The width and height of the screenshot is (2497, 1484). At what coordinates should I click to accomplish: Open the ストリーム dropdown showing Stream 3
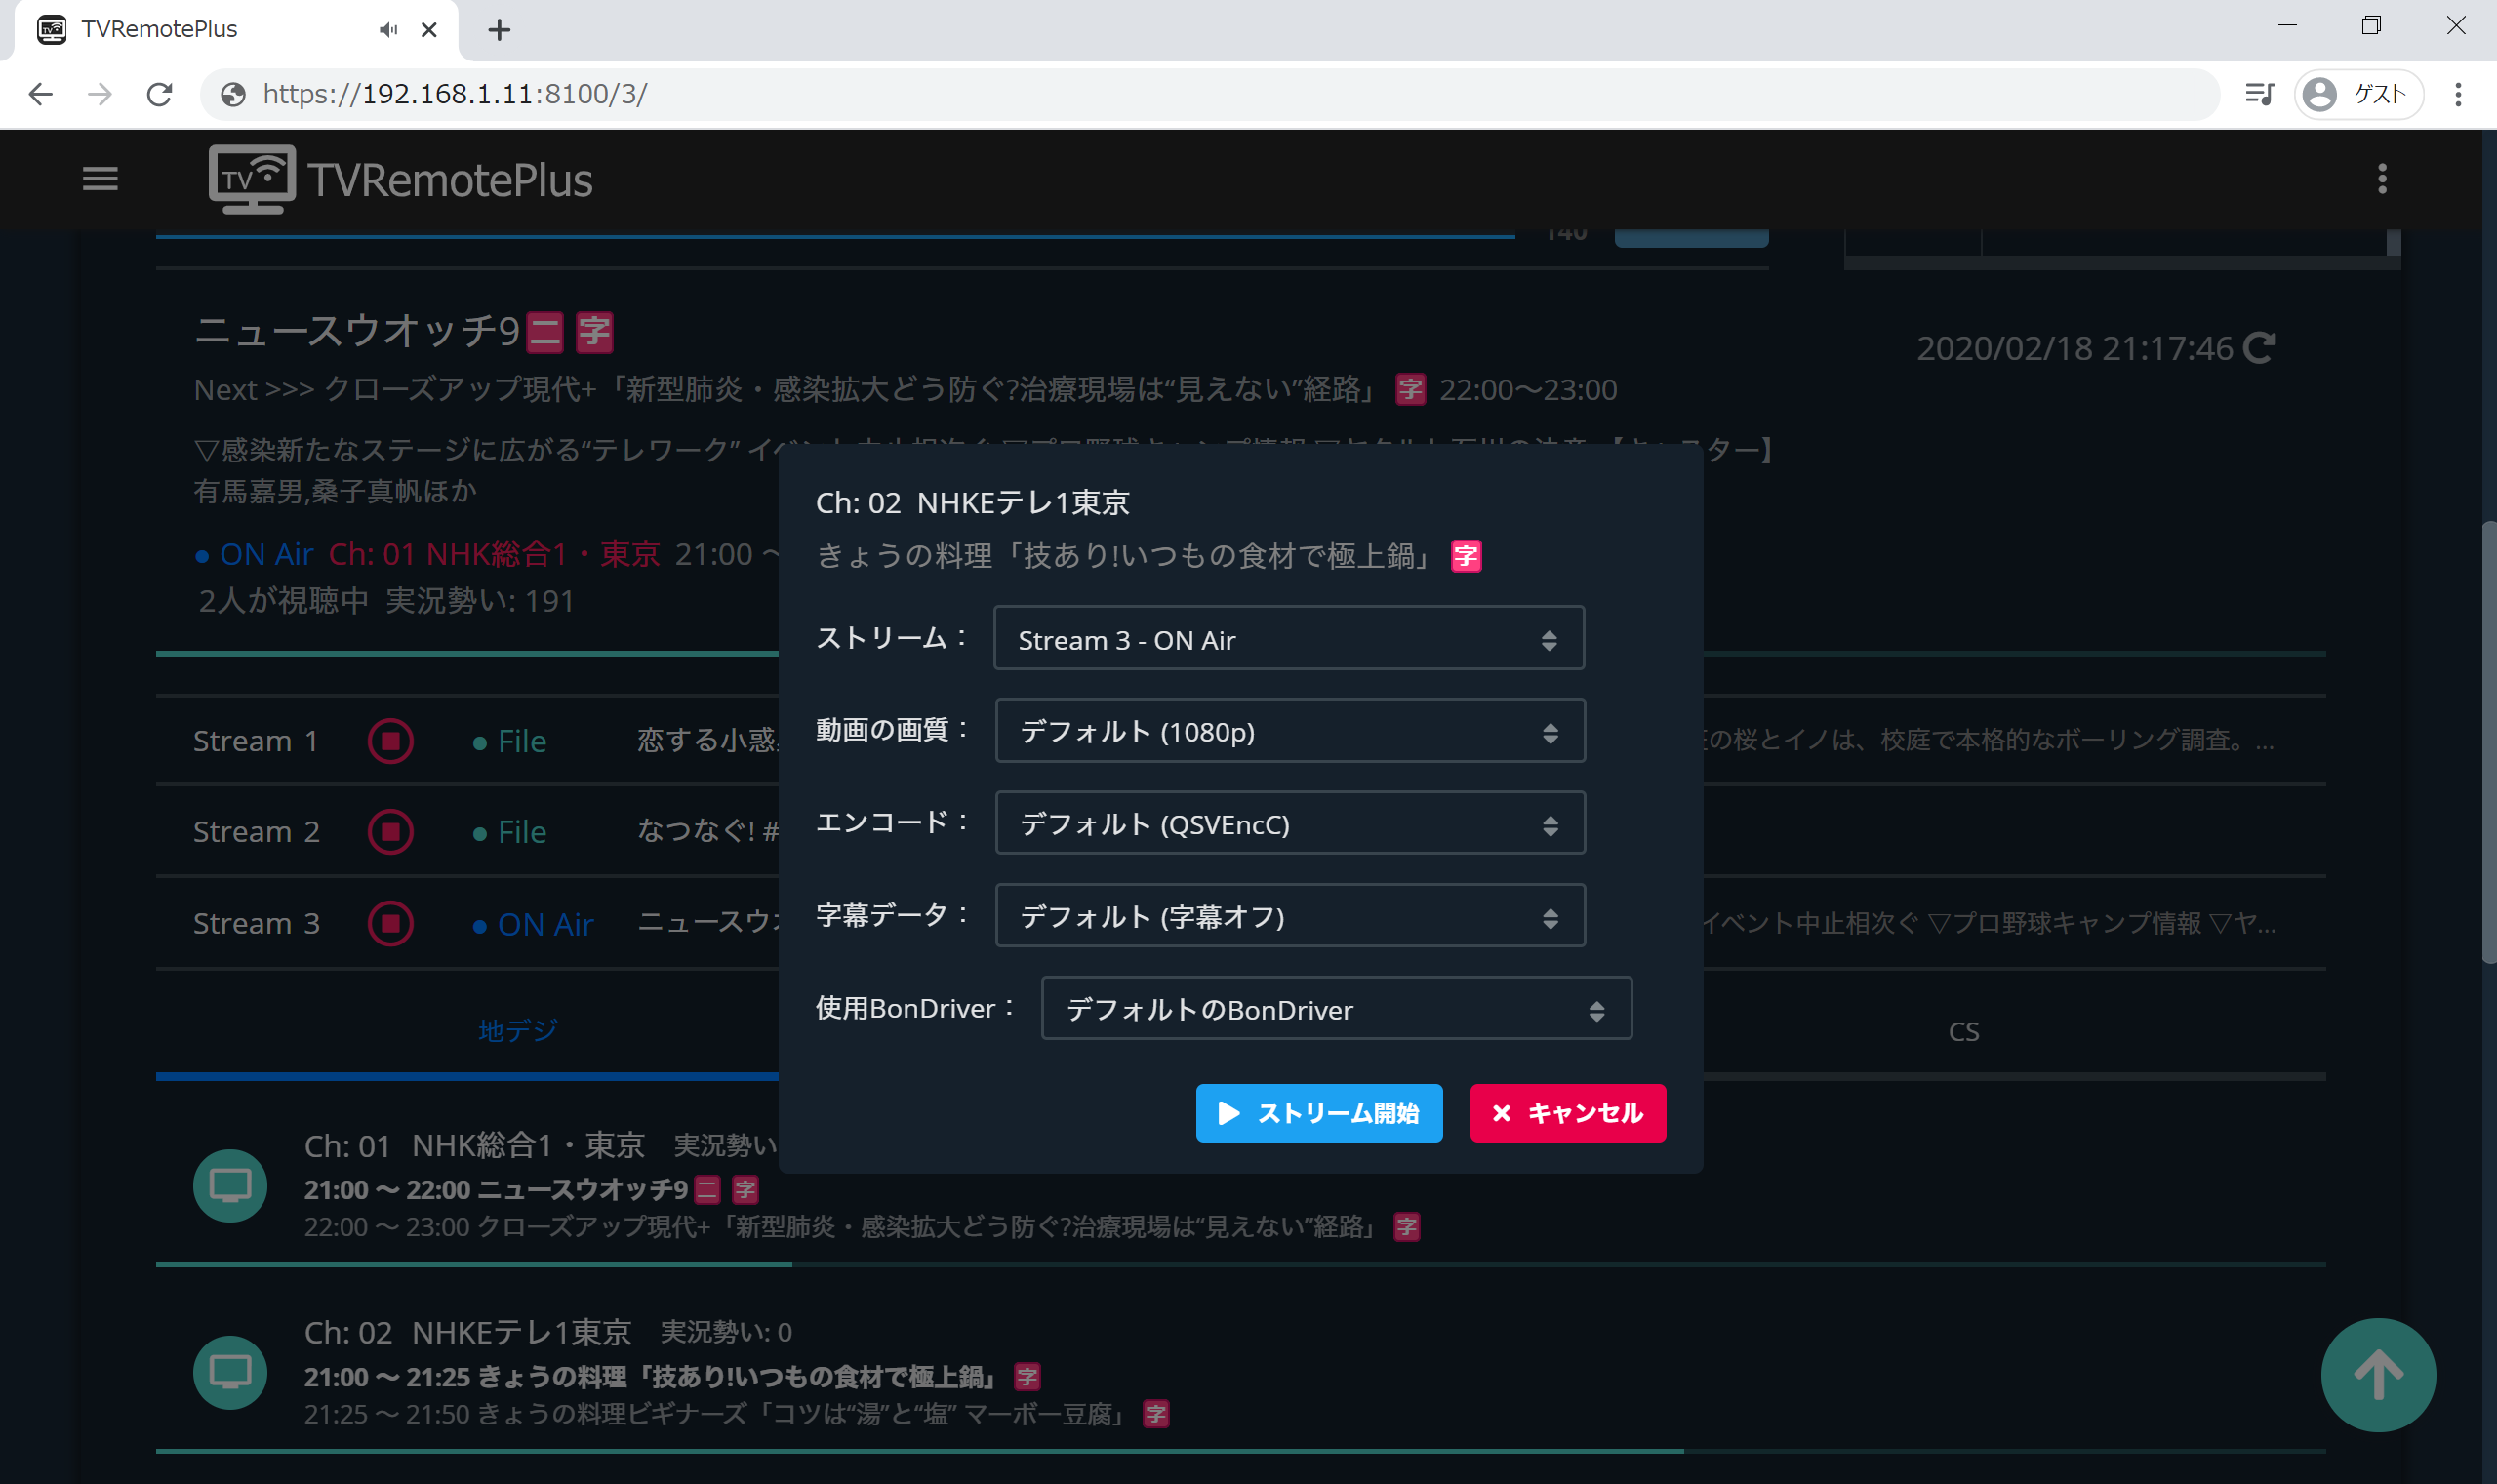1288,639
